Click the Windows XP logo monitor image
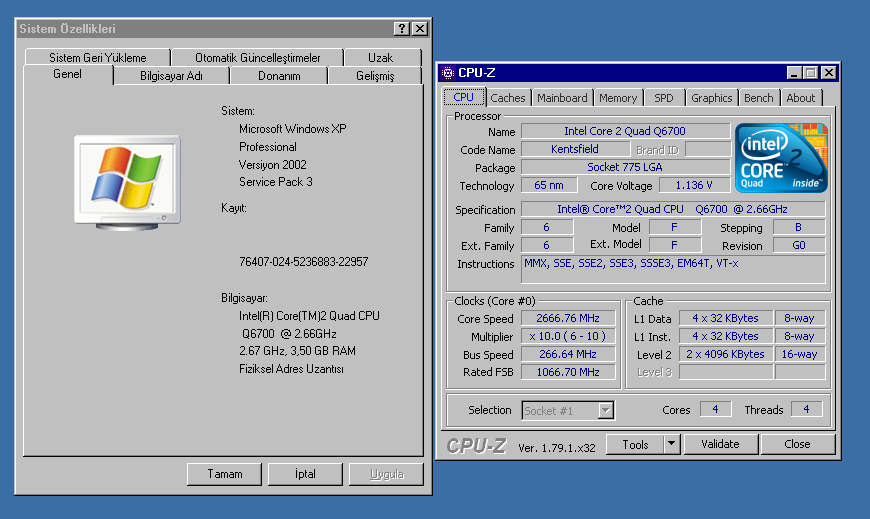This screenshot has height=519, width=870. (x=128, y=183)
